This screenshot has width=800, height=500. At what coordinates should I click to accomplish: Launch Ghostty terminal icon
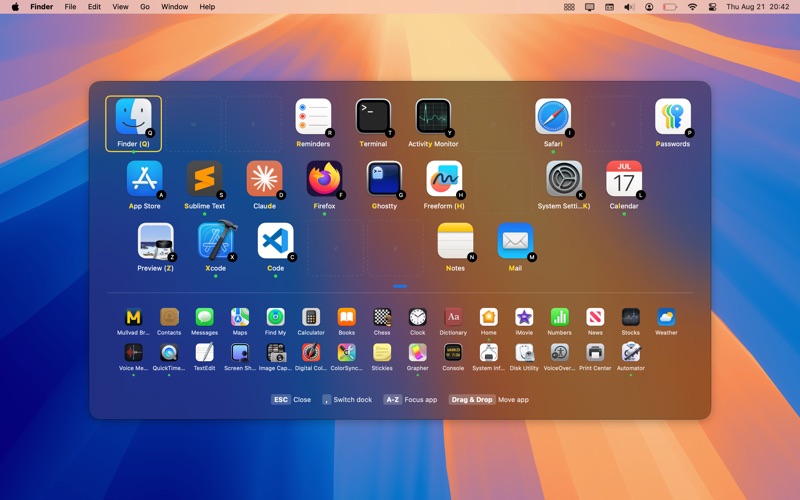(x=384, y=179)
